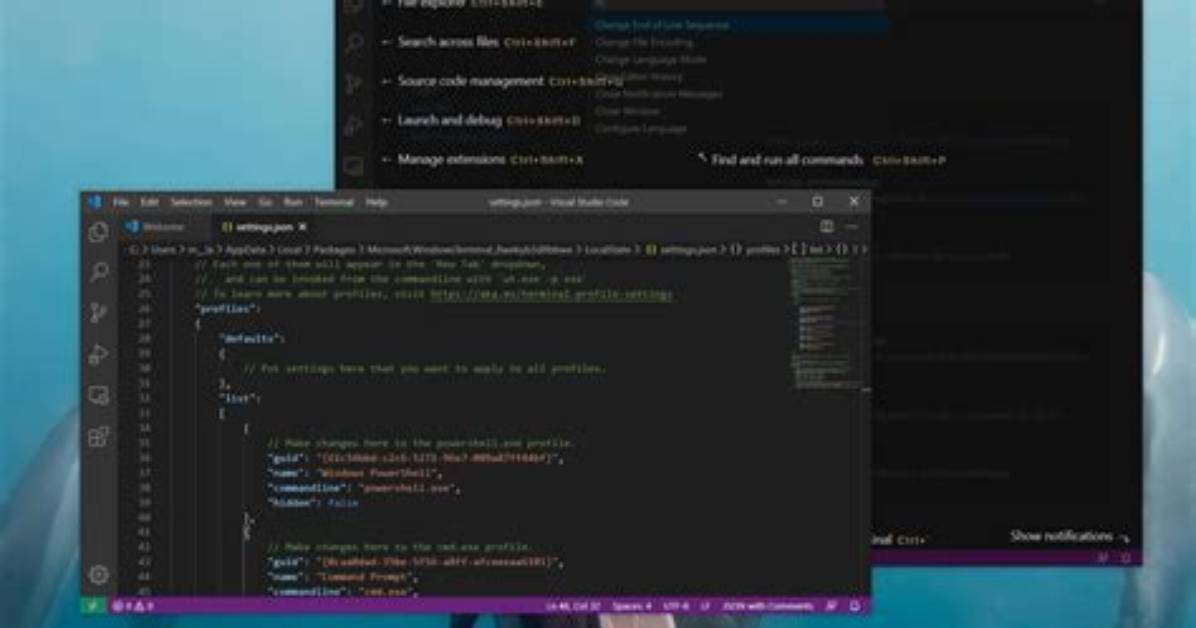Open the editor more actions ellipsis
Image resolution: width=1196 pixels, height=628 pixels.
click(x=851, y=226)
